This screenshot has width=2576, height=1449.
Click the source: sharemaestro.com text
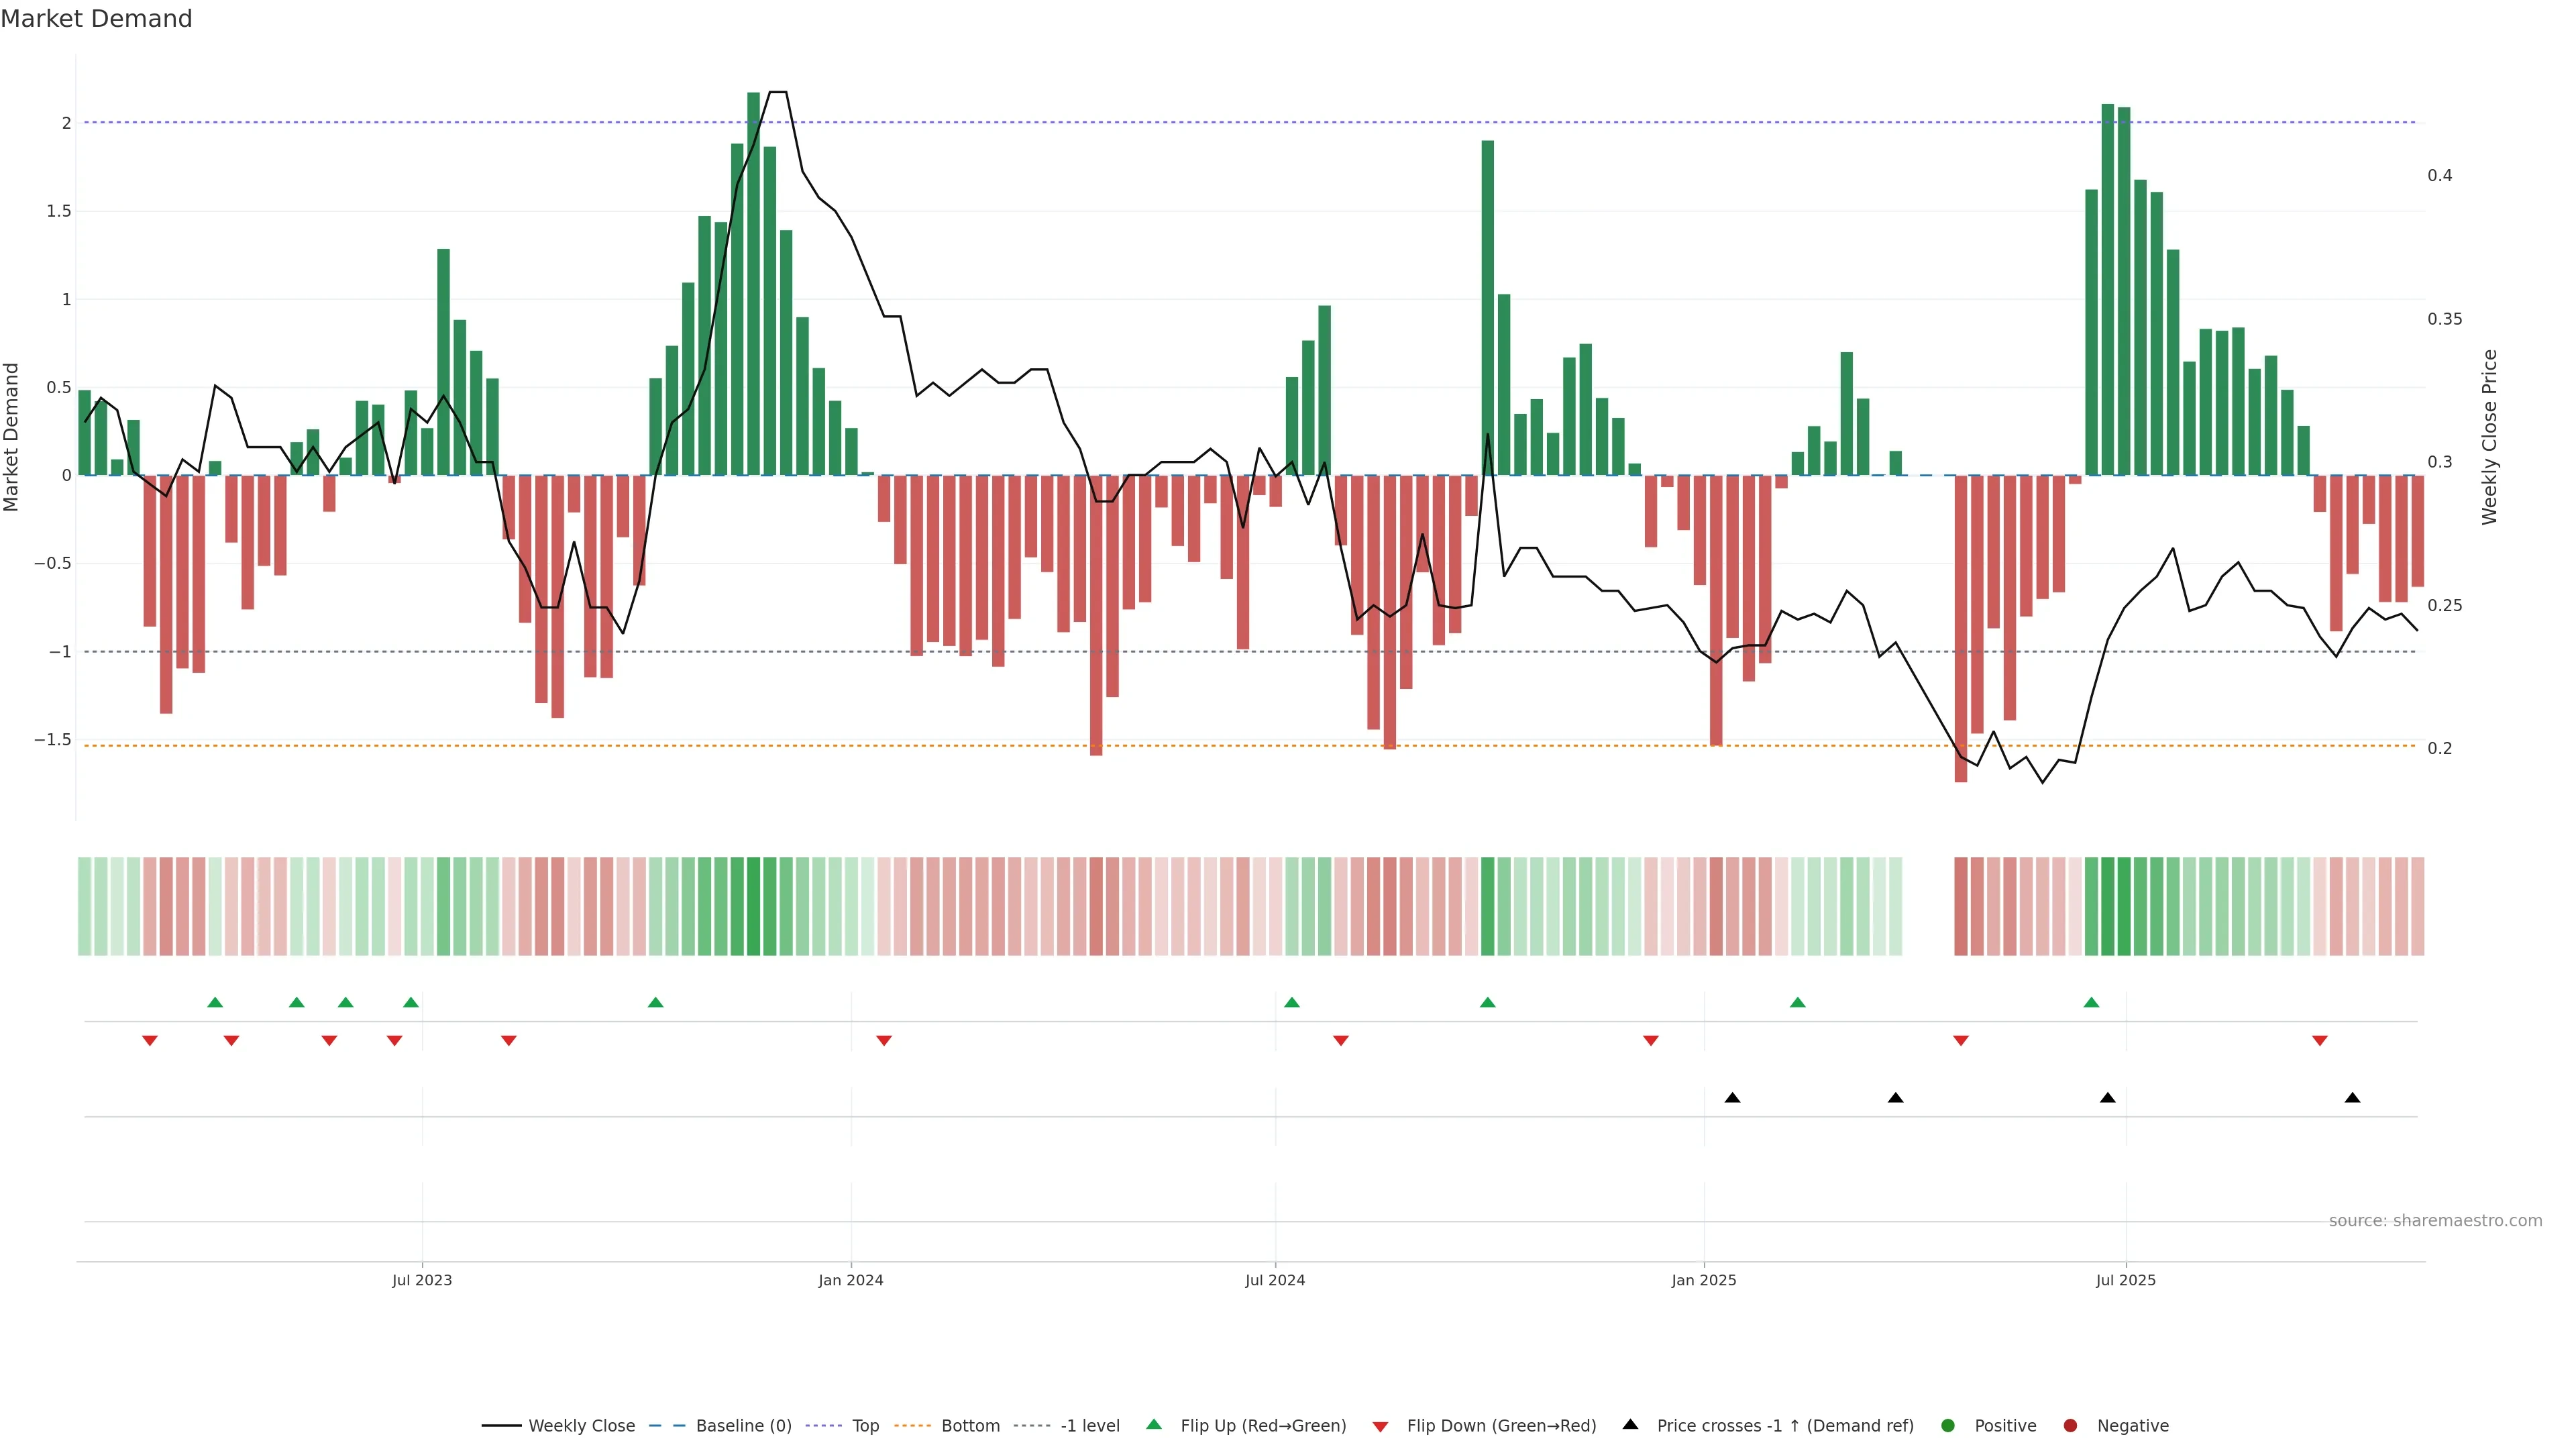pos(2435,1220)
